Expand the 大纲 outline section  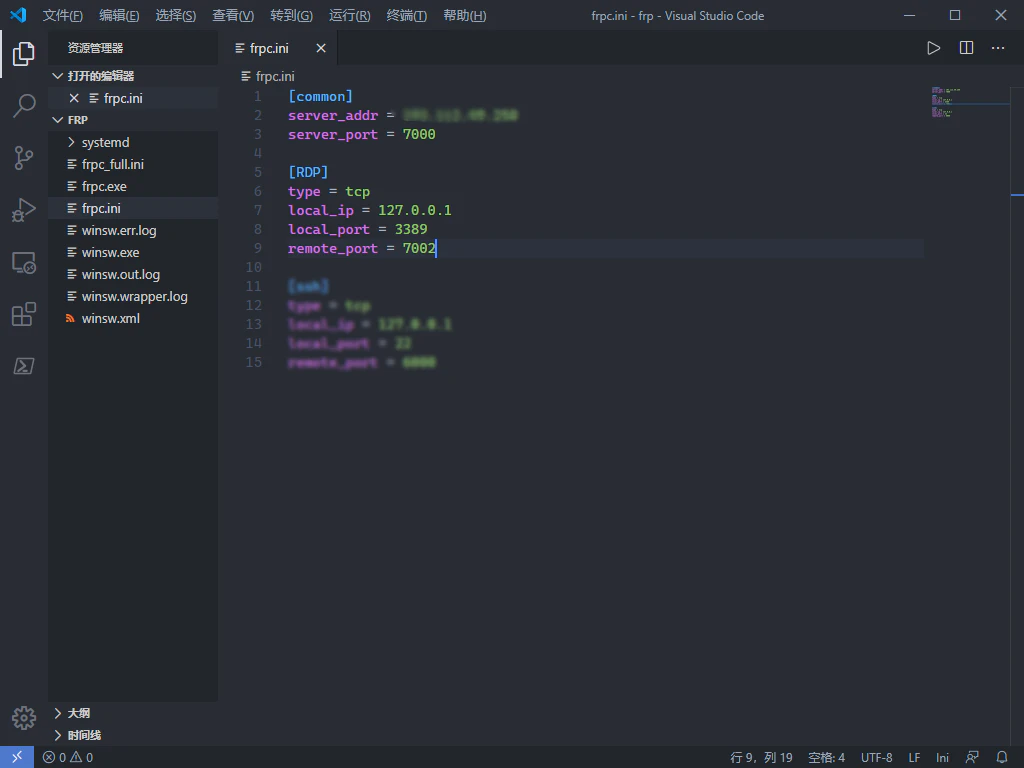point(78,713)
